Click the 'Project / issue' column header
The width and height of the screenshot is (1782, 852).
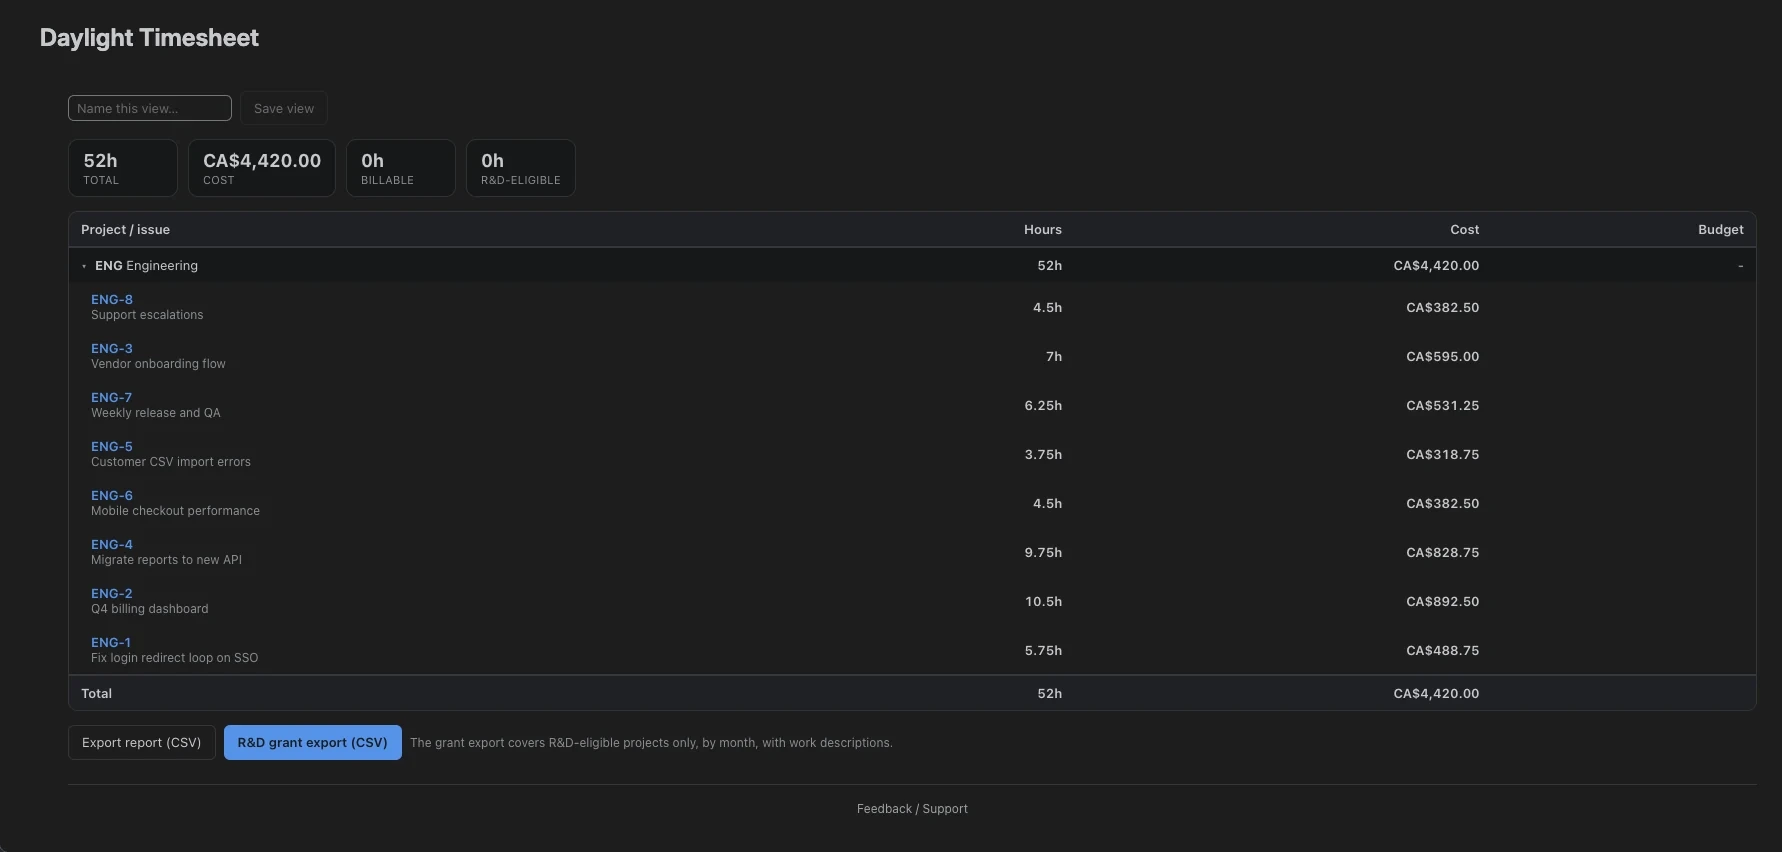pos(126,230)
